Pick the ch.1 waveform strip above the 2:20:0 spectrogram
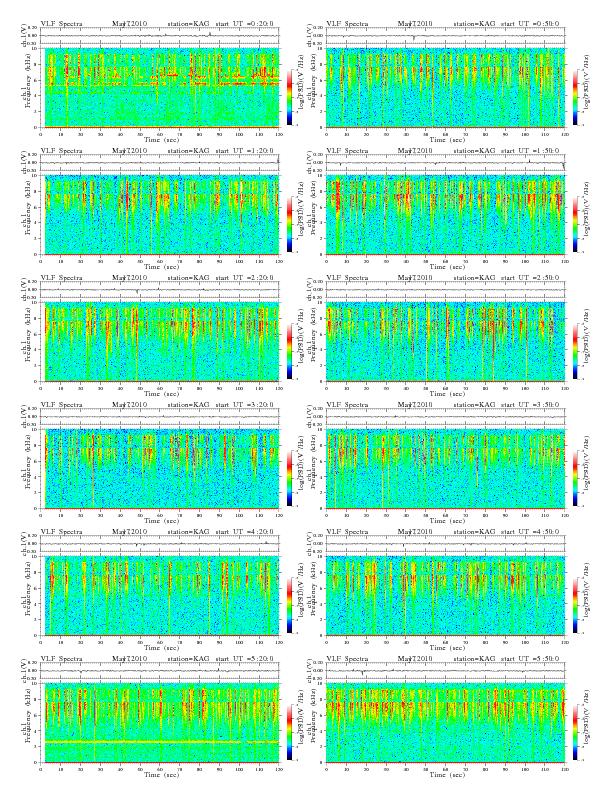The width and height of the screenshot is (612, 792). (160, 289)
